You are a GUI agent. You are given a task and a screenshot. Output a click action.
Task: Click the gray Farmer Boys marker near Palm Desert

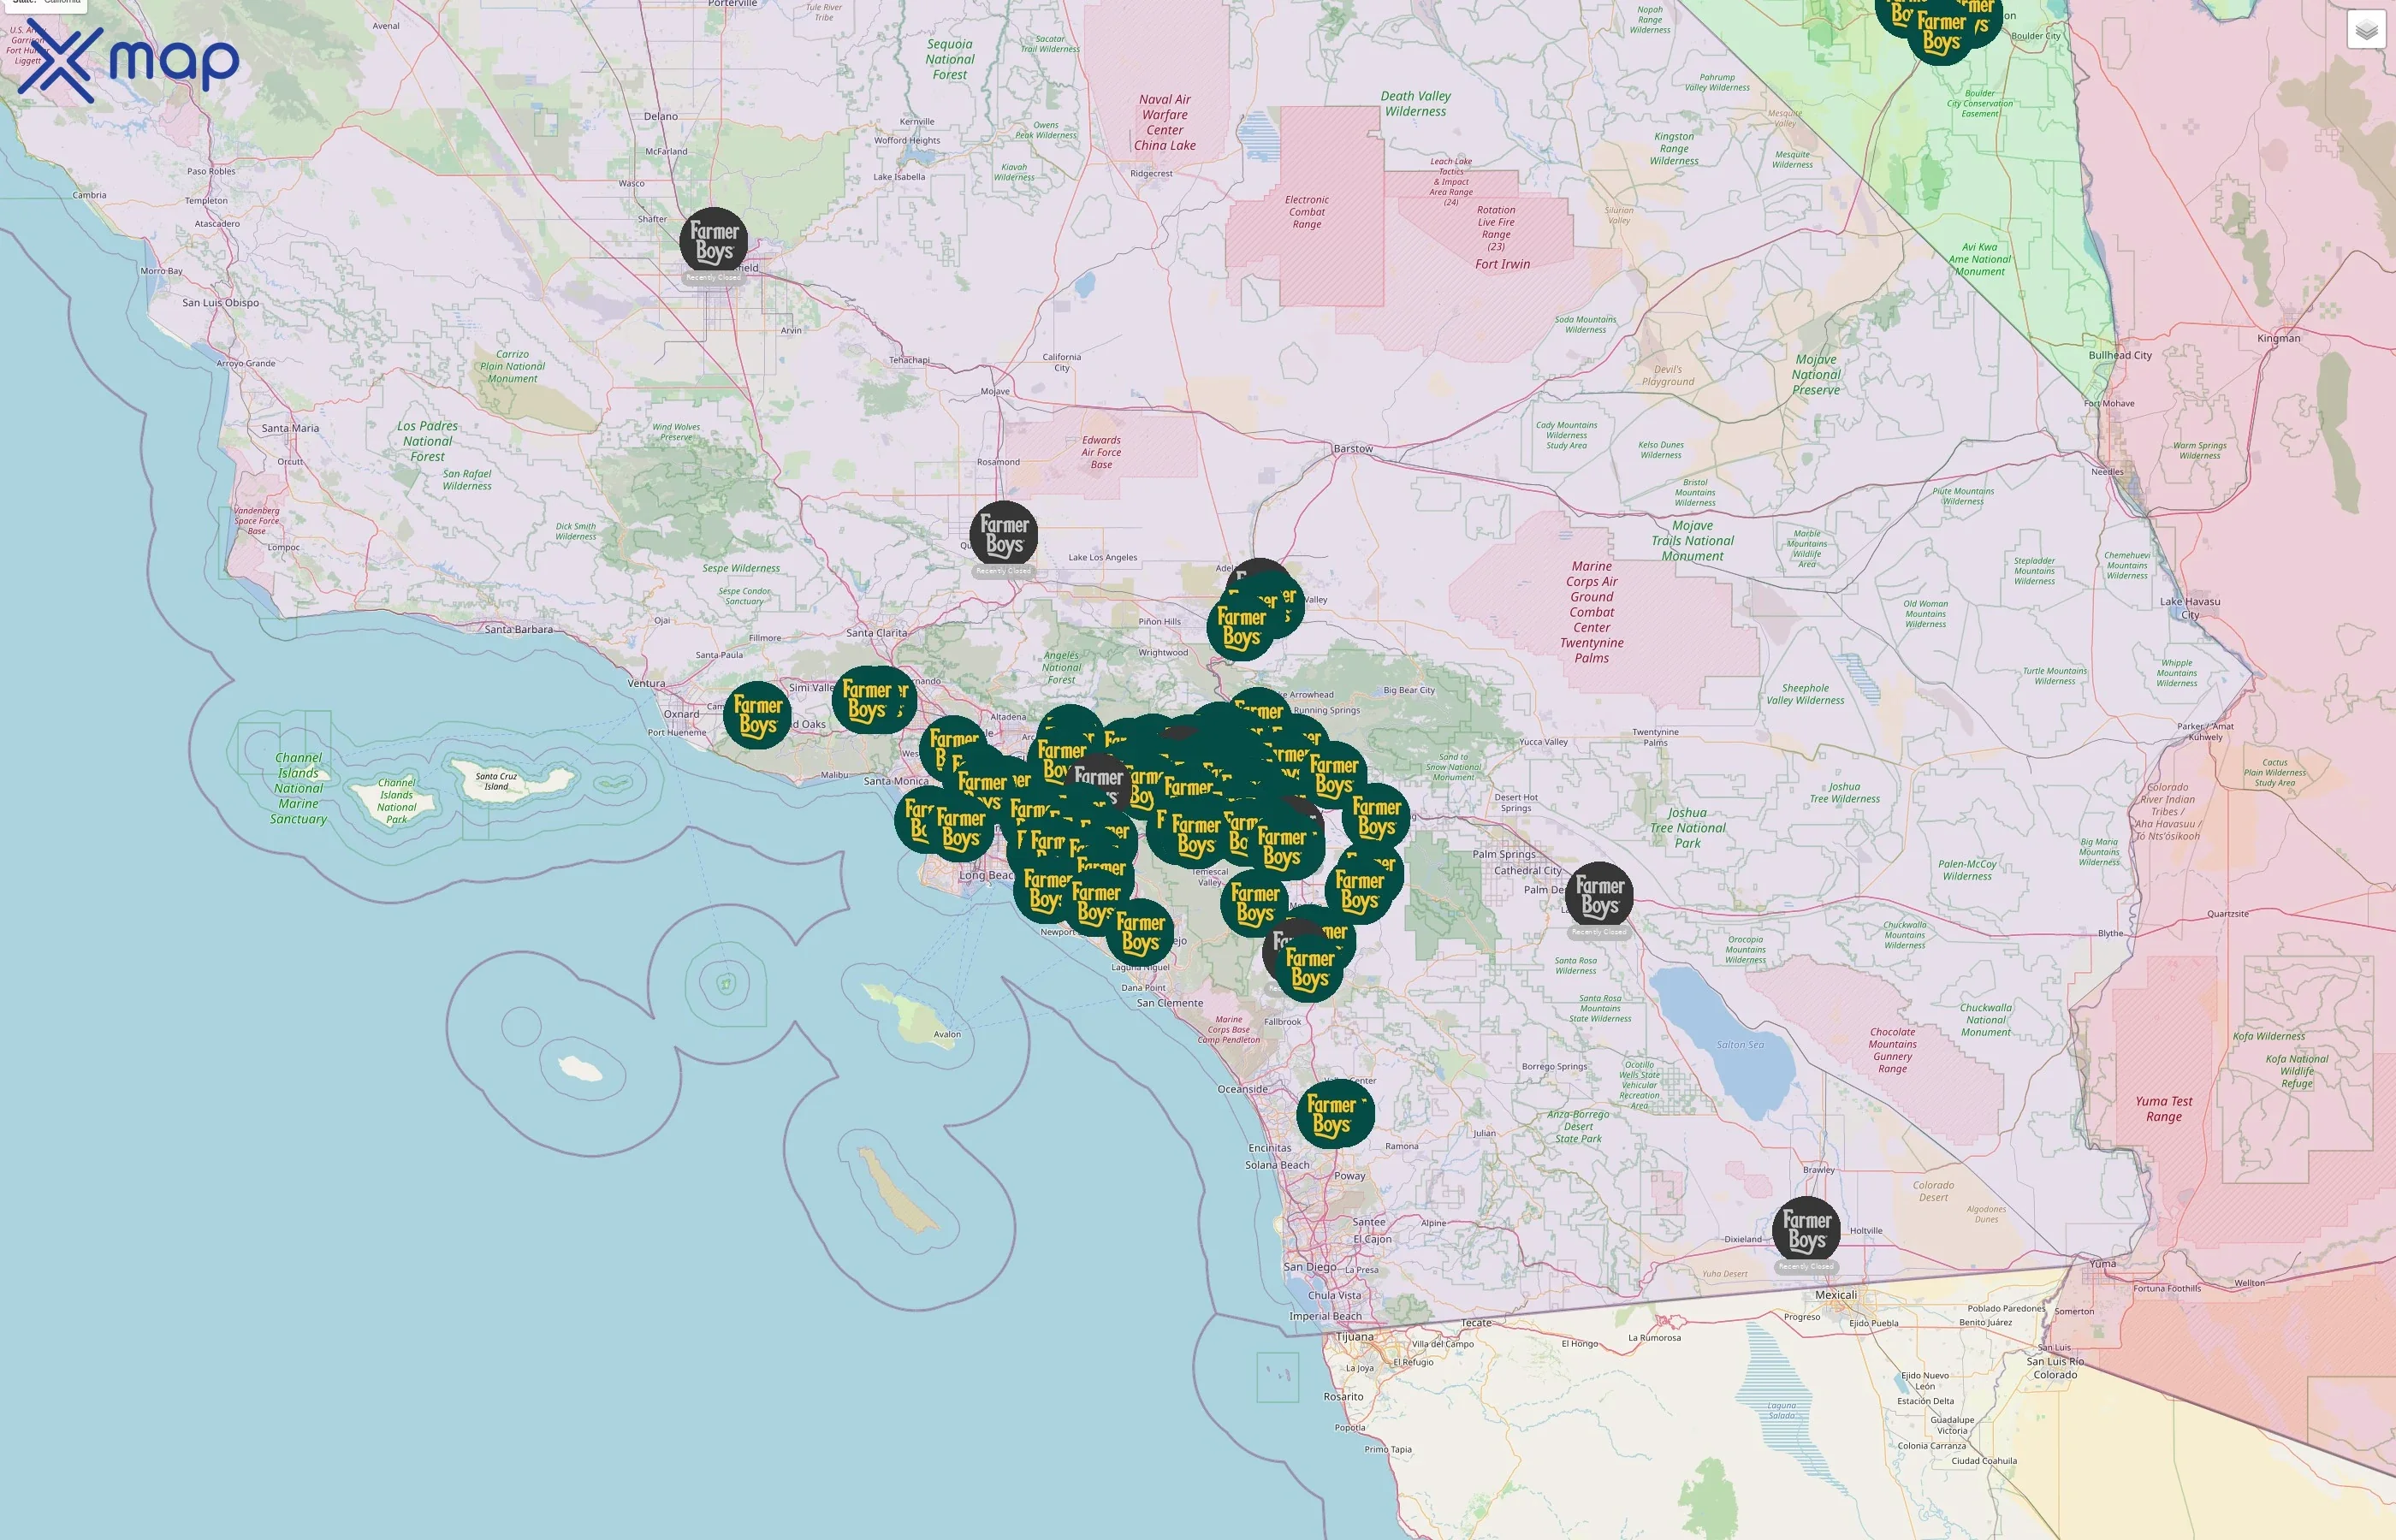click(1601, 893)
